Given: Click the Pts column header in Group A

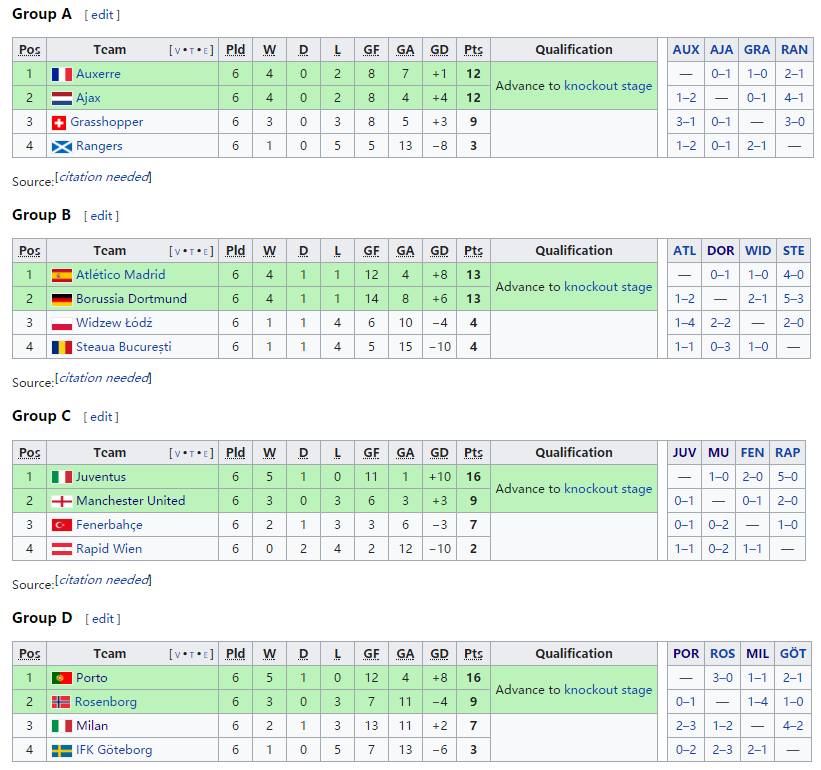Looking at the screenshot, I should point(473,50).
